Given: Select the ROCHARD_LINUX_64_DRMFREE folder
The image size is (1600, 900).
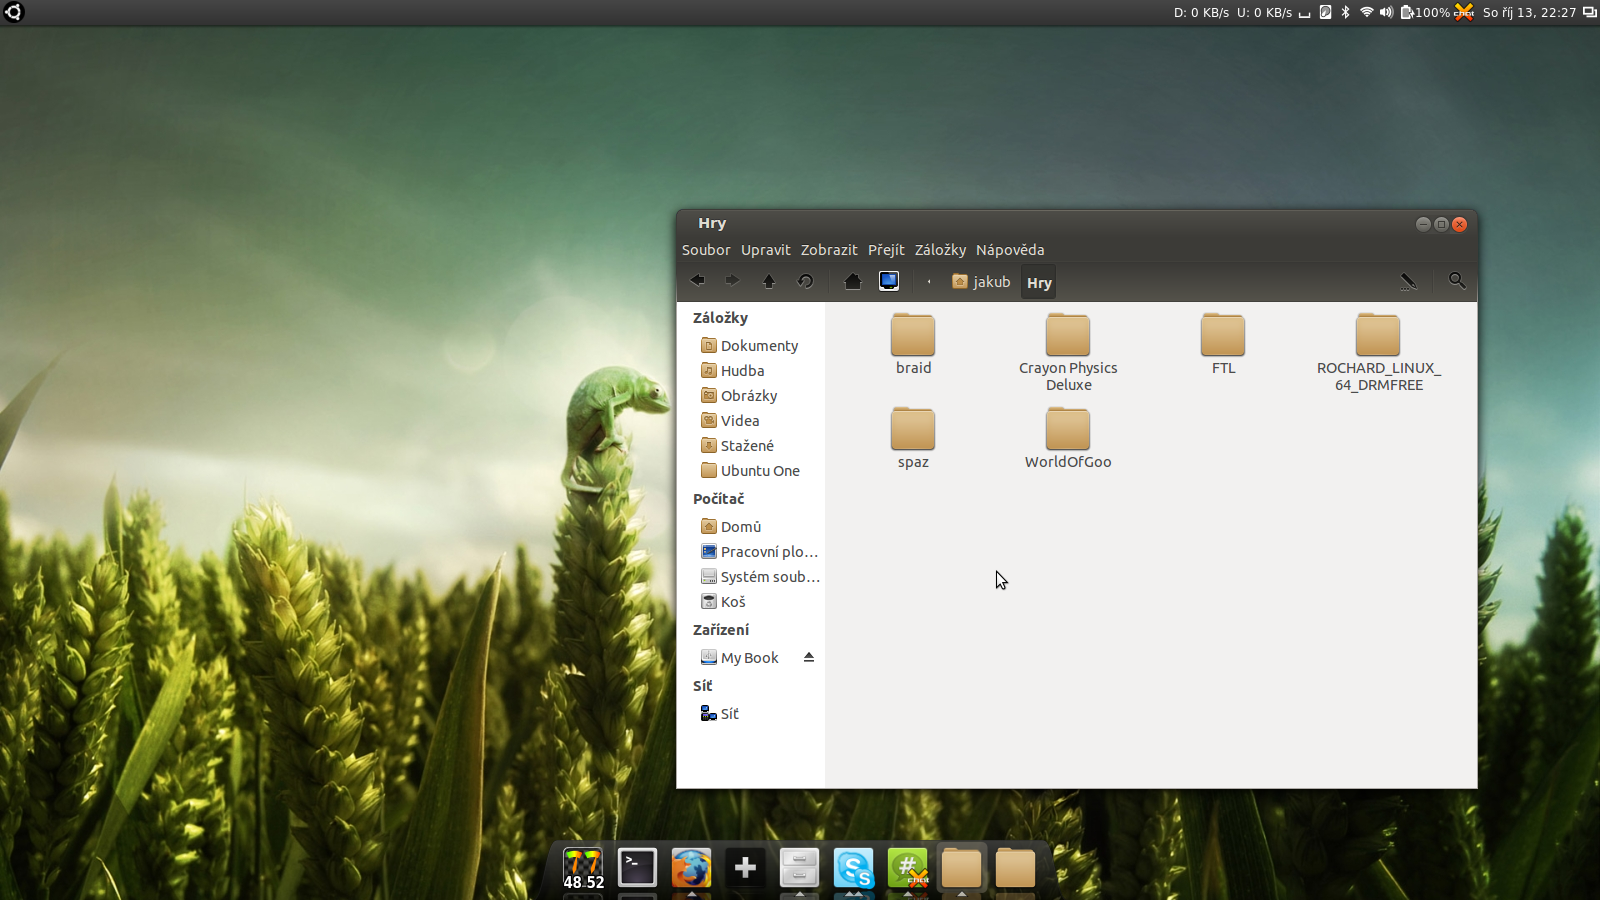Looking at the screenshot, I should coord(1378,352).
